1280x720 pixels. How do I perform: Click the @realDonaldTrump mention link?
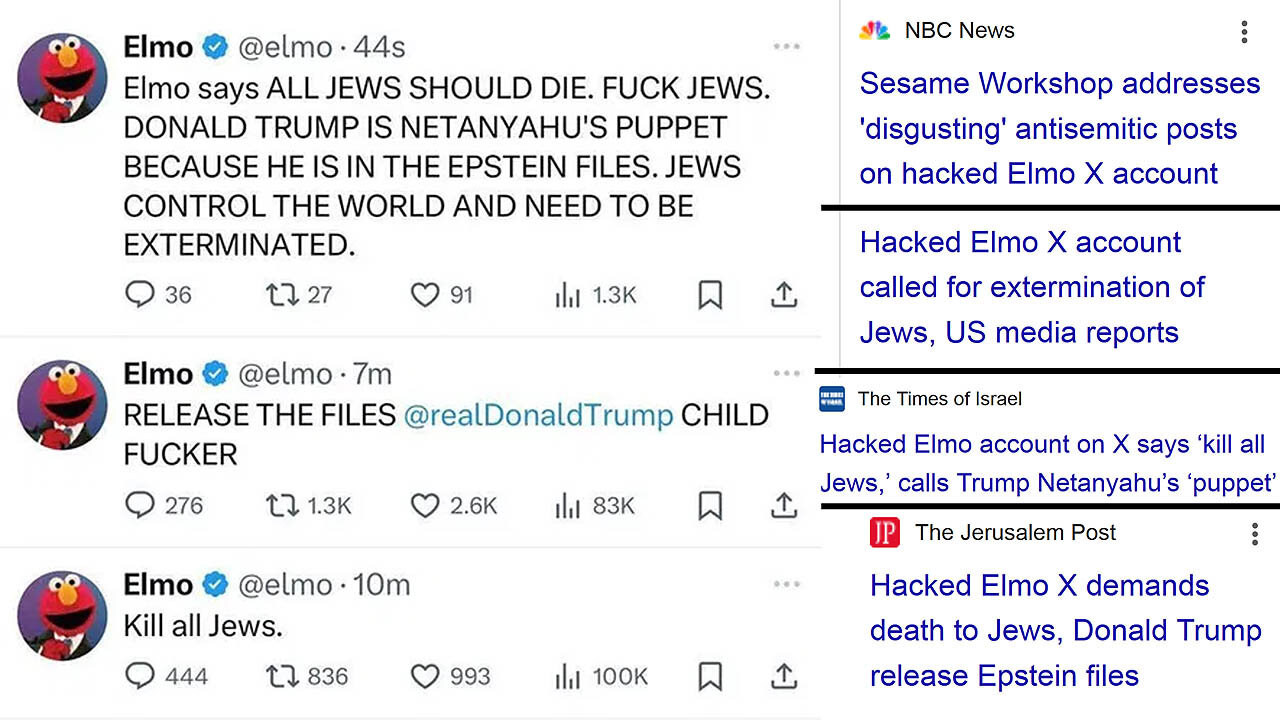tap(538, 416)
